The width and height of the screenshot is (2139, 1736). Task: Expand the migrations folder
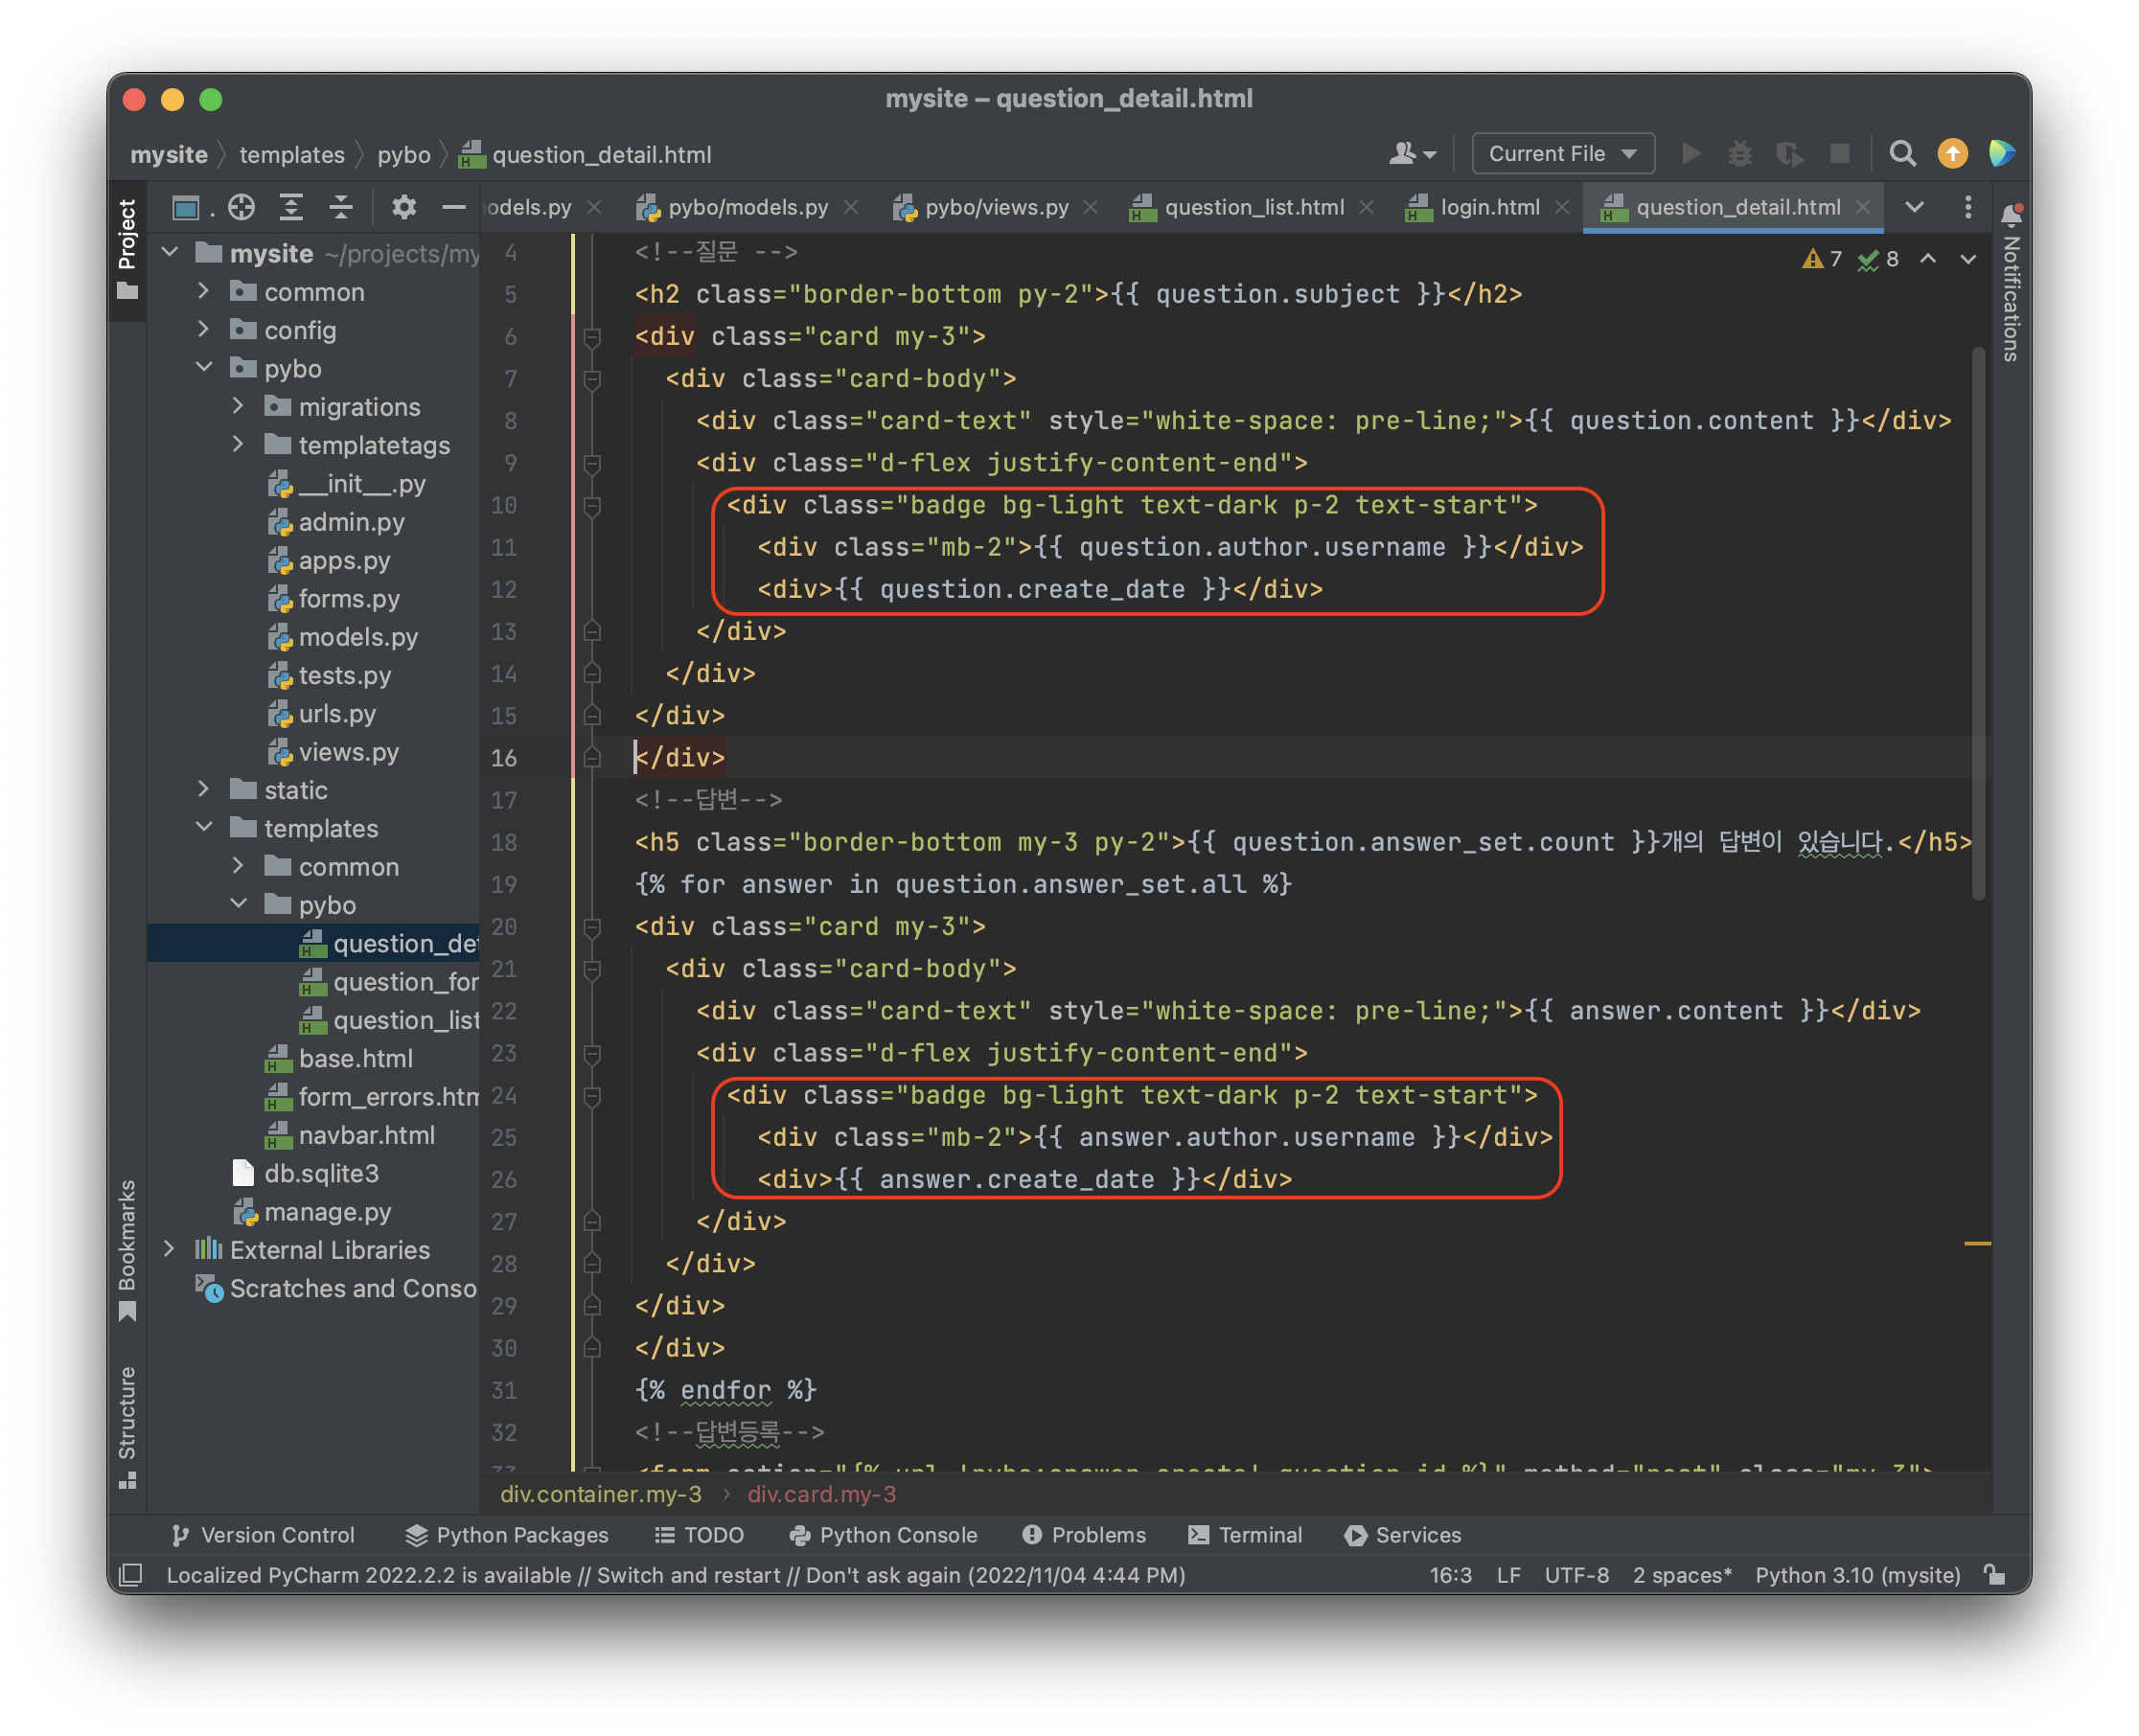(x=238, y=406)
